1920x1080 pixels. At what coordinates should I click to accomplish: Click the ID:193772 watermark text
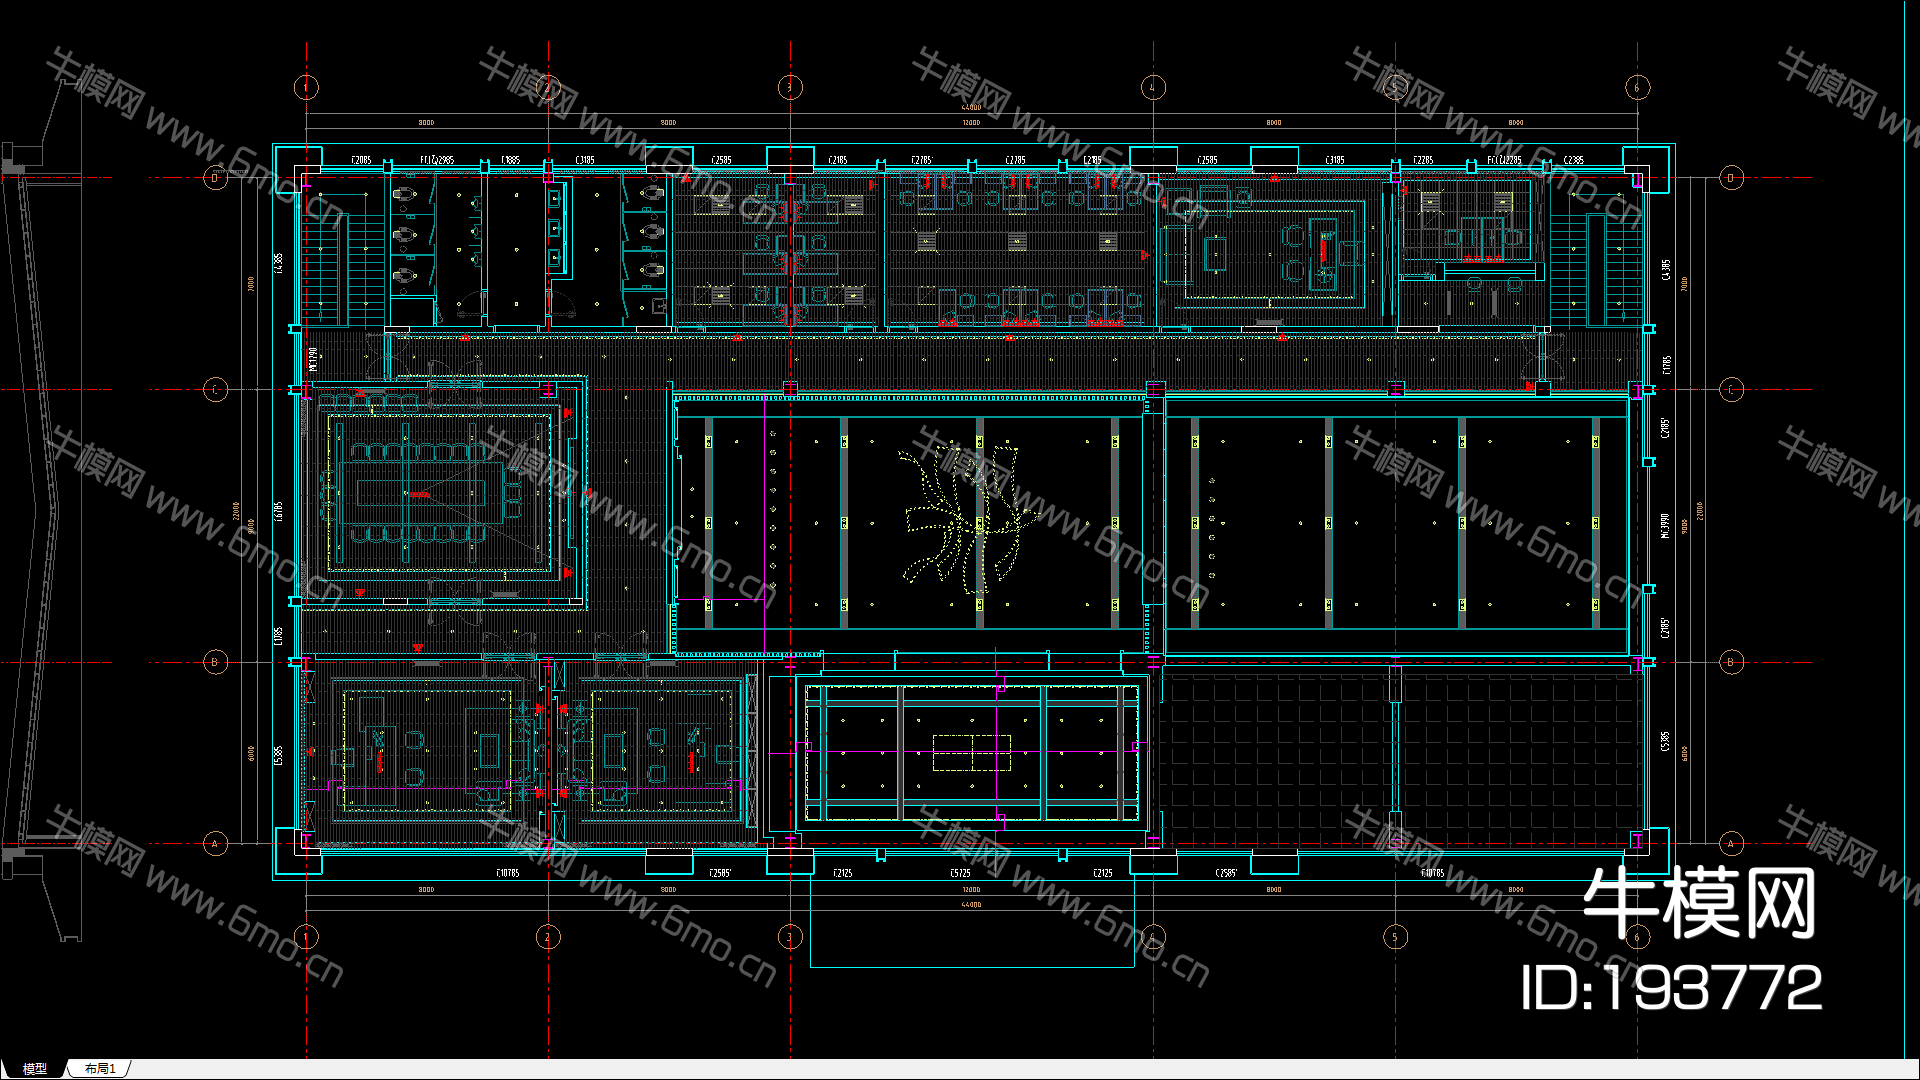[x=1671, y=988]
